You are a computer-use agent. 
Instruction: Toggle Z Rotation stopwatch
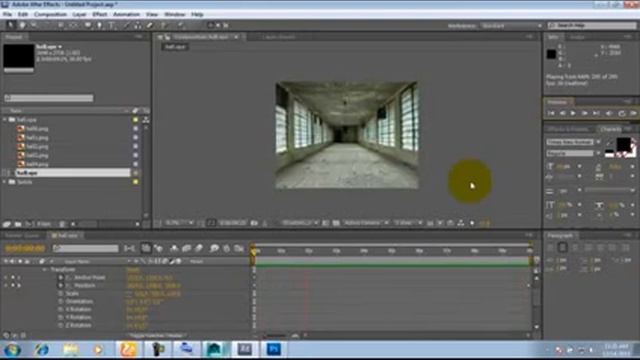click(61, 325)
